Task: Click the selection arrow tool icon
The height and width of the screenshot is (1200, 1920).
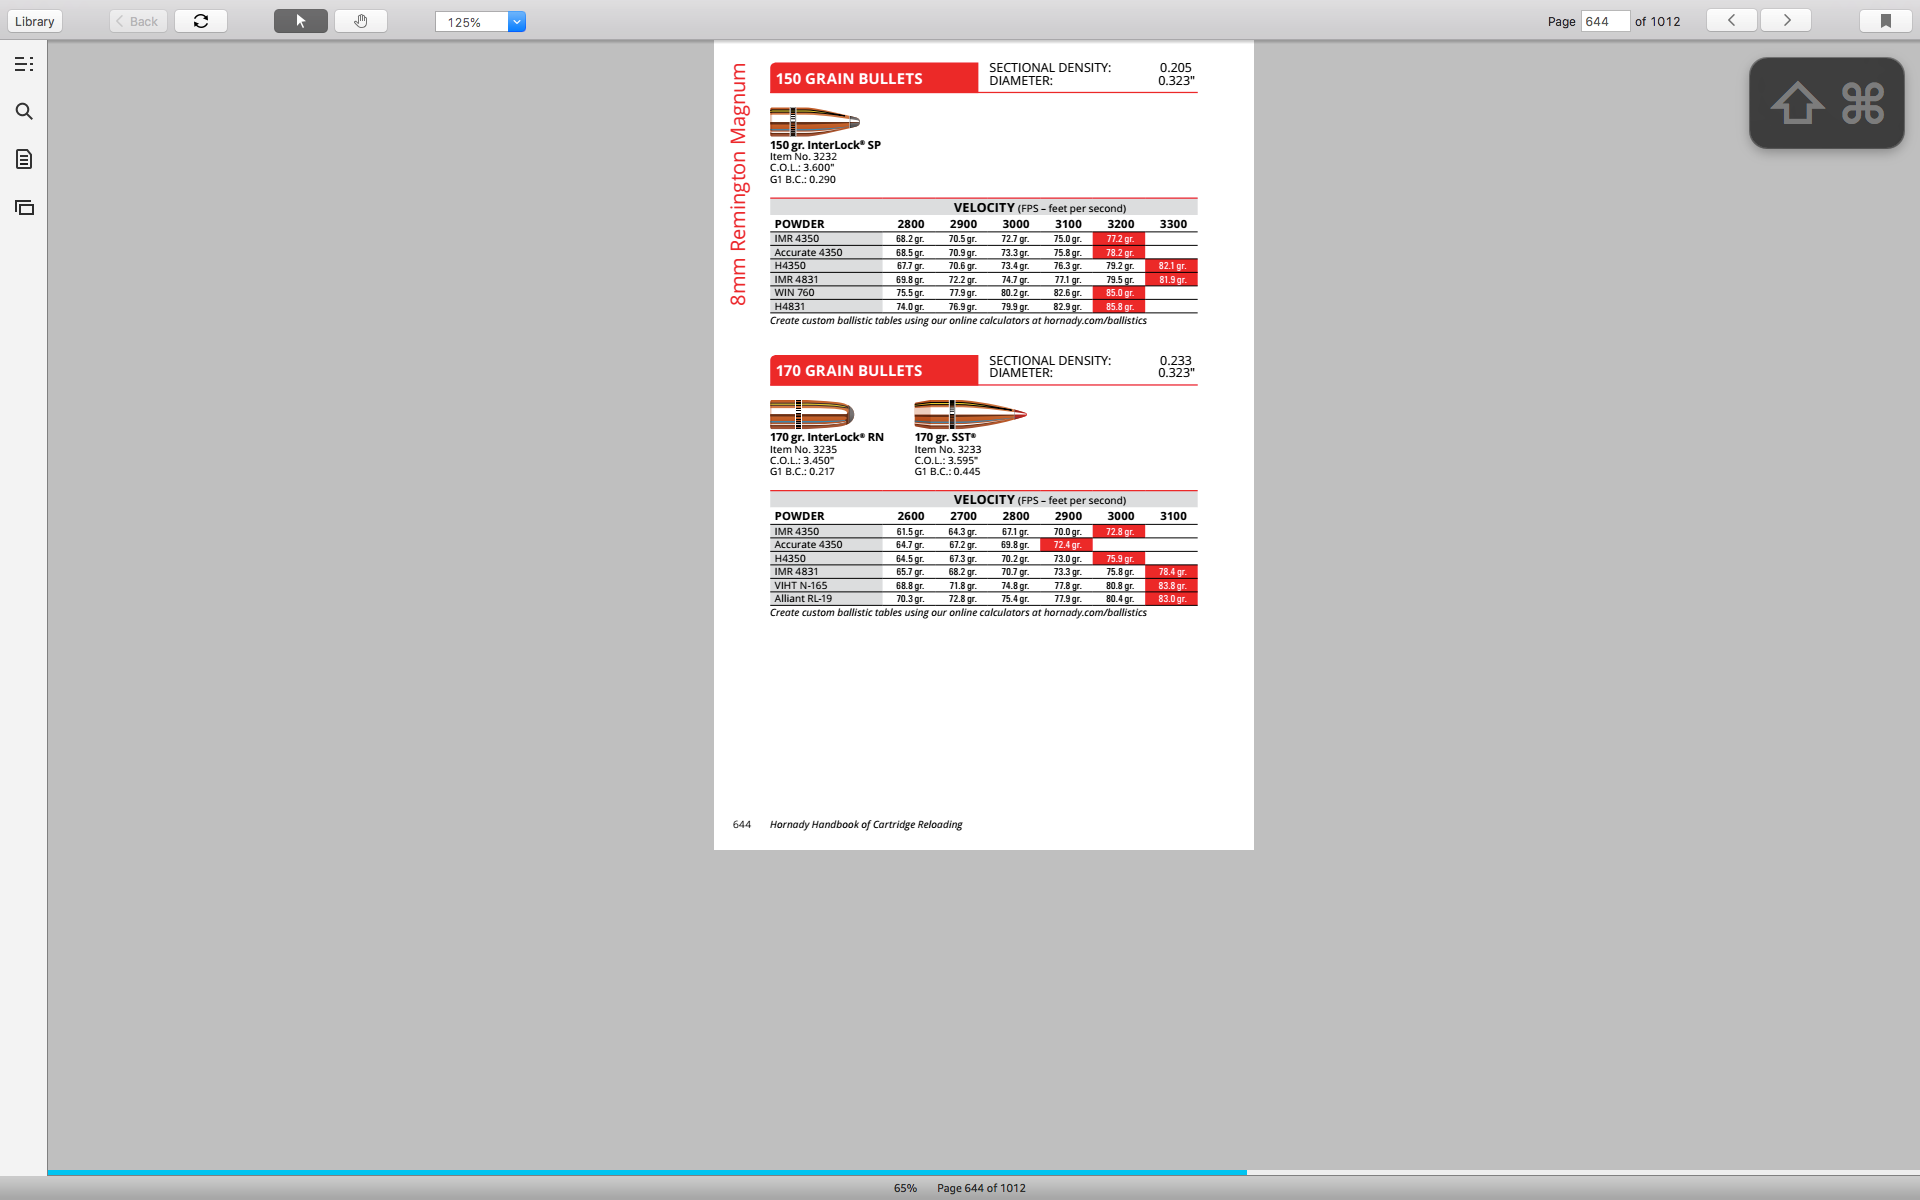Action: click(x=299, y=21)
